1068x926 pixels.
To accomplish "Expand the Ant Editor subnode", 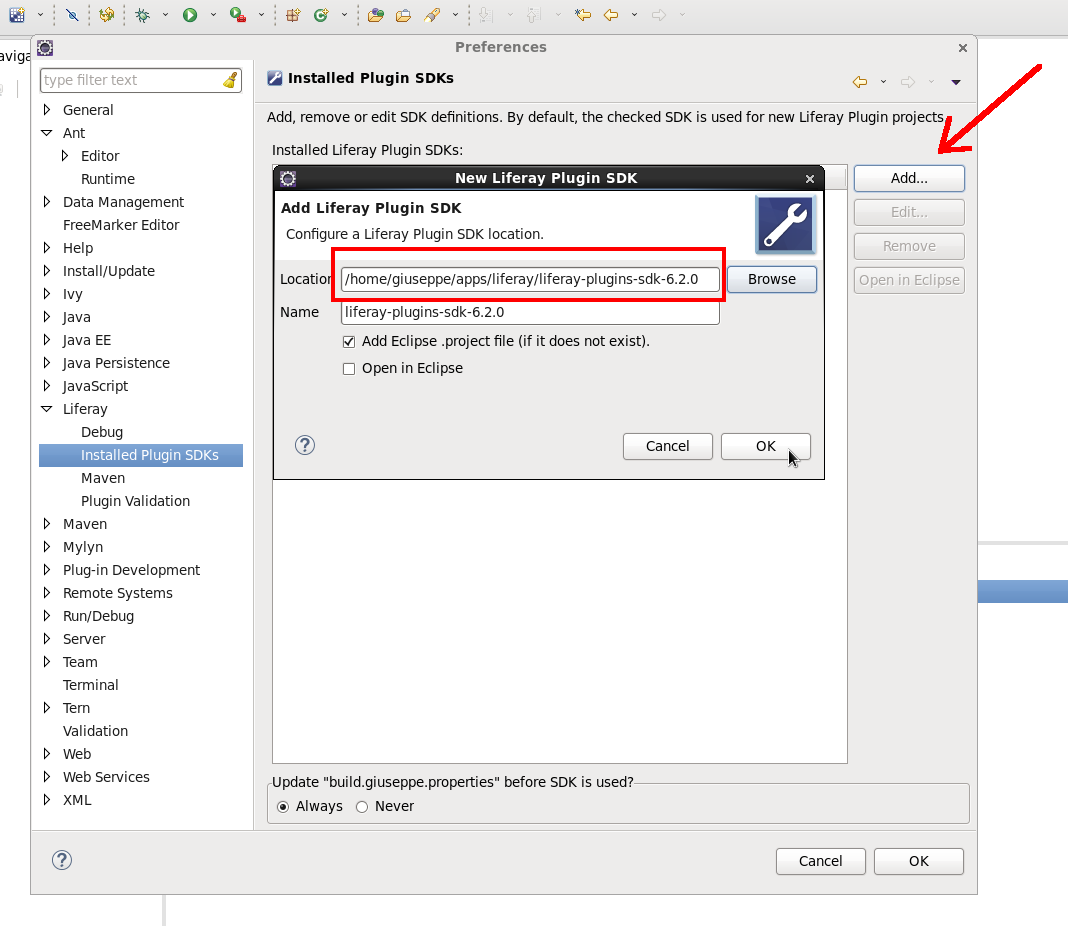I will point(65,156).
